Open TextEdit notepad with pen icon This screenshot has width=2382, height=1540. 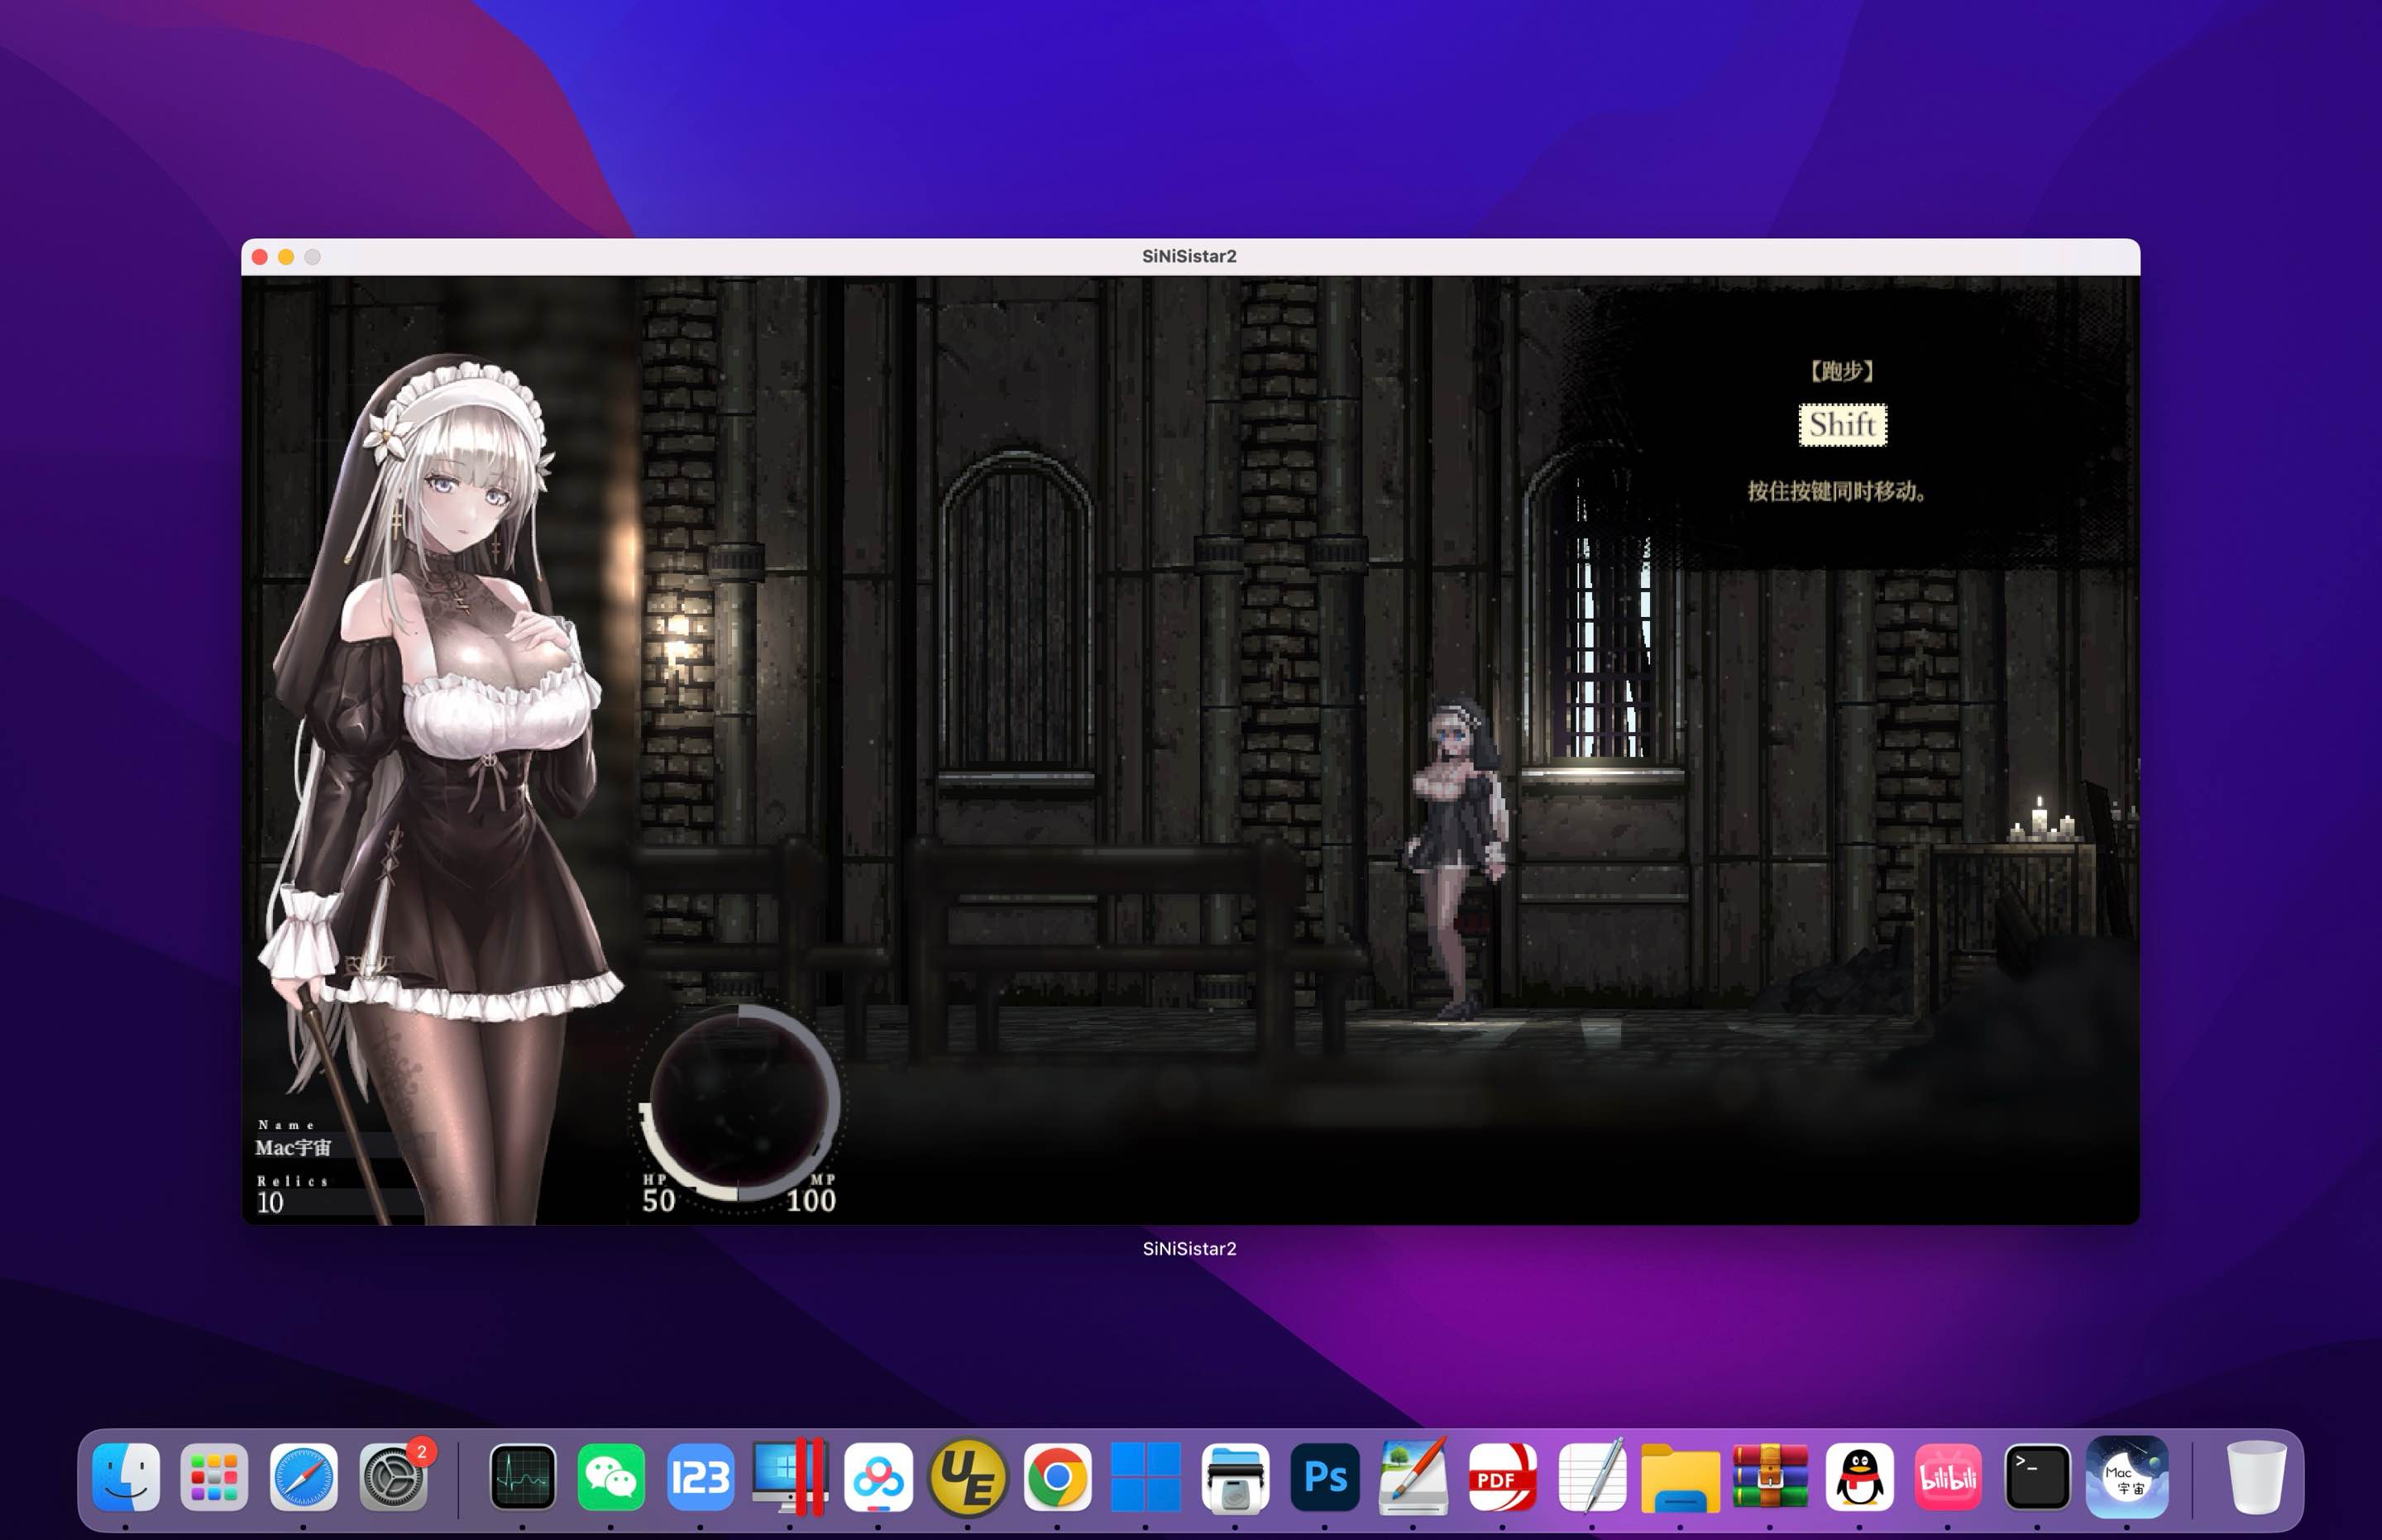coord(1592,1477)
